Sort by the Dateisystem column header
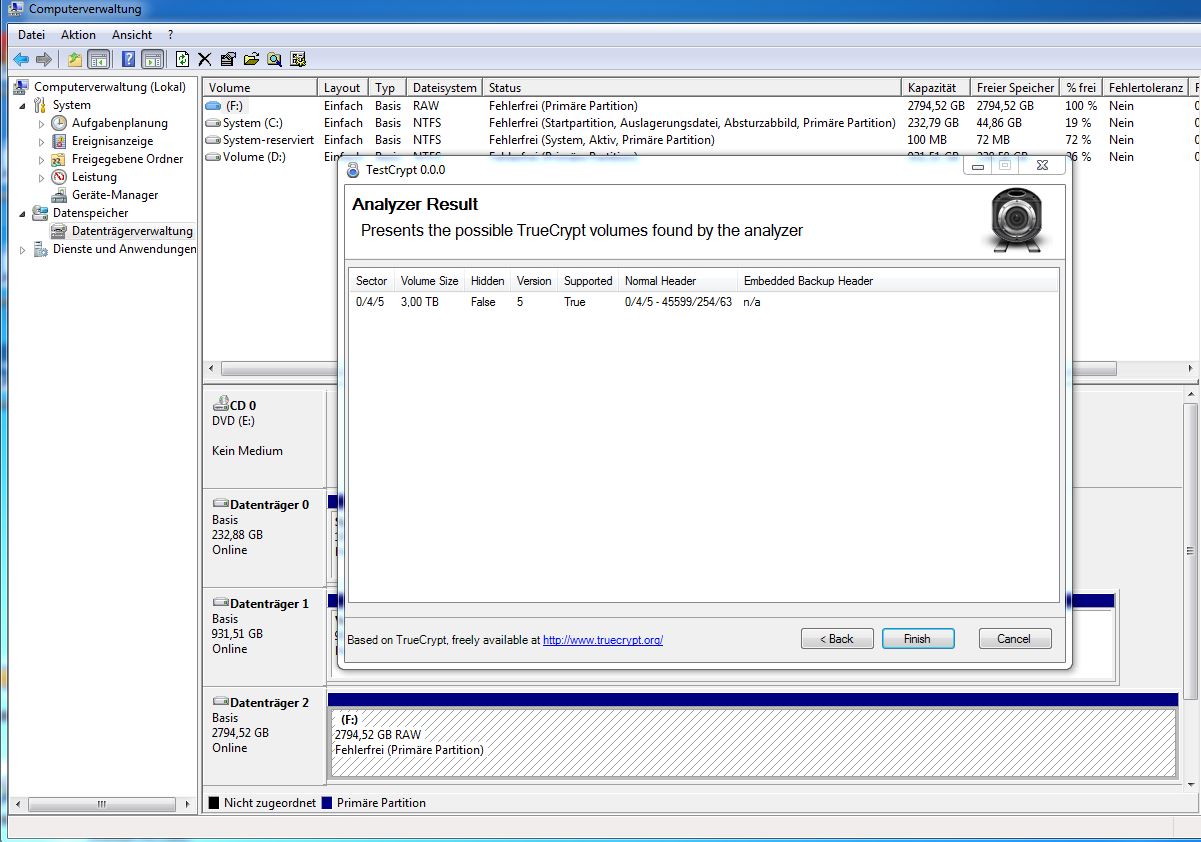The image size is (1201, 842). tap(445, 88)
